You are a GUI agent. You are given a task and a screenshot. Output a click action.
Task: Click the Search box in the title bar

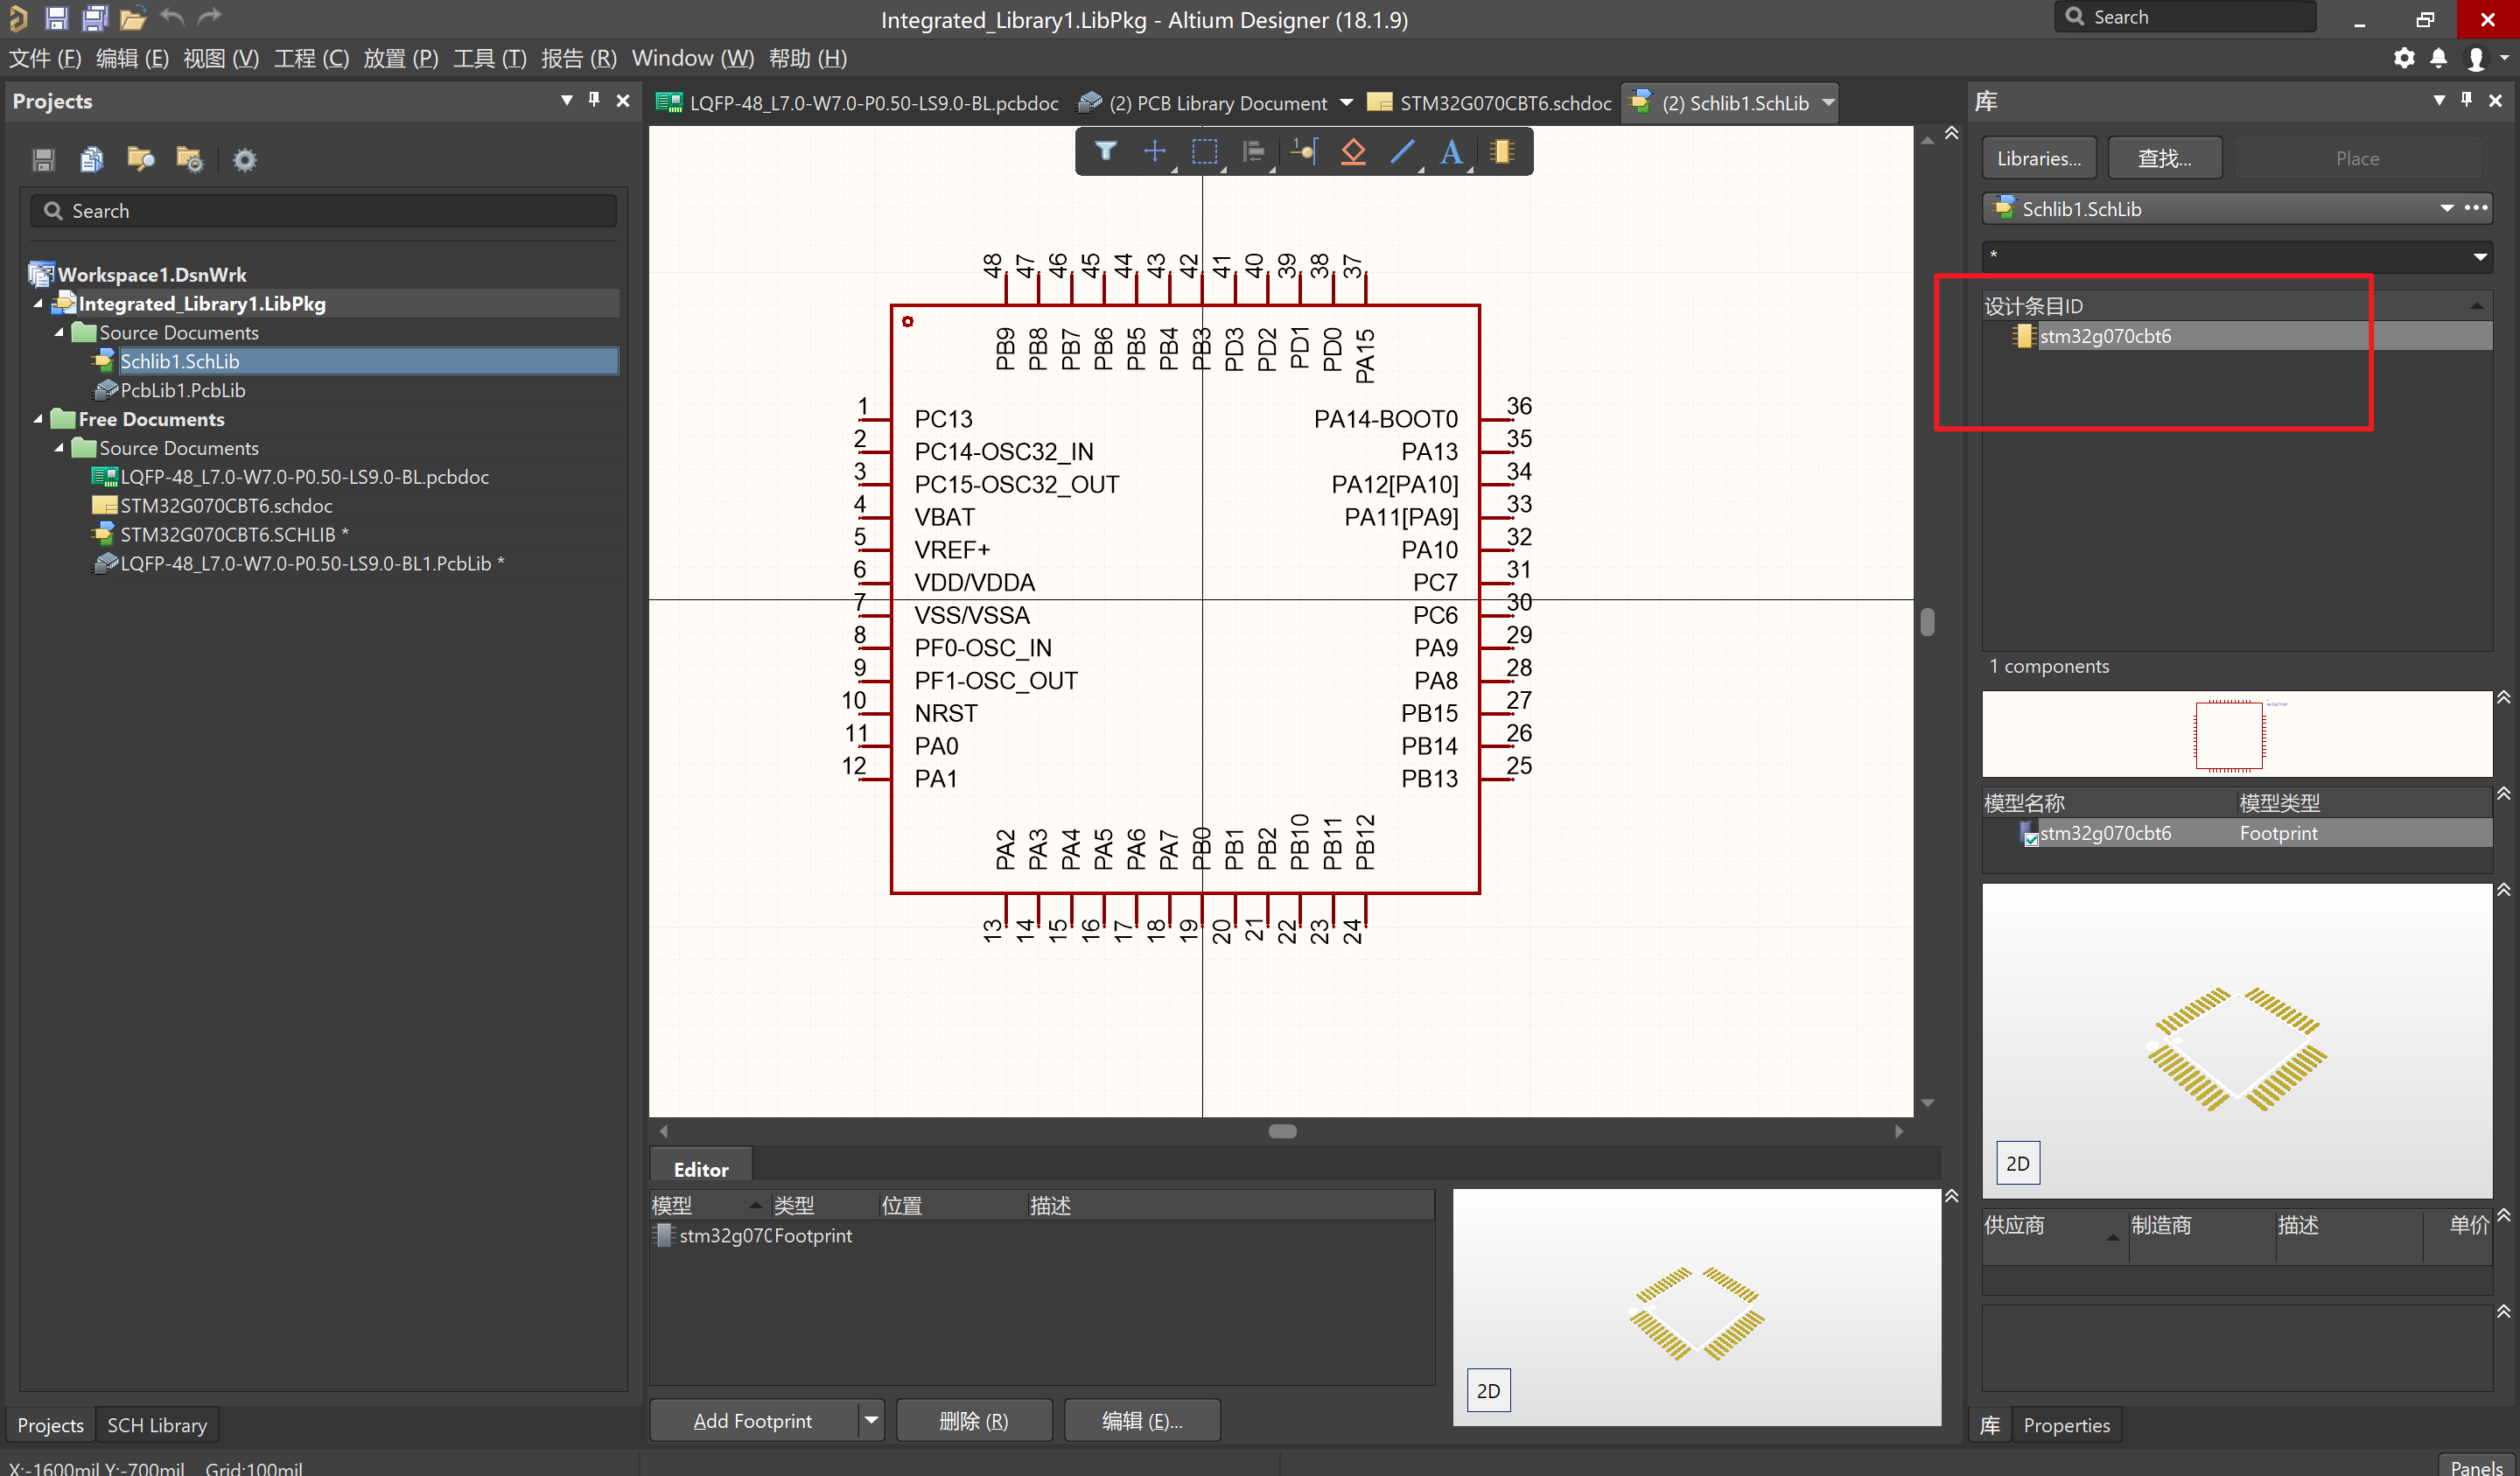pos(2185,17)
